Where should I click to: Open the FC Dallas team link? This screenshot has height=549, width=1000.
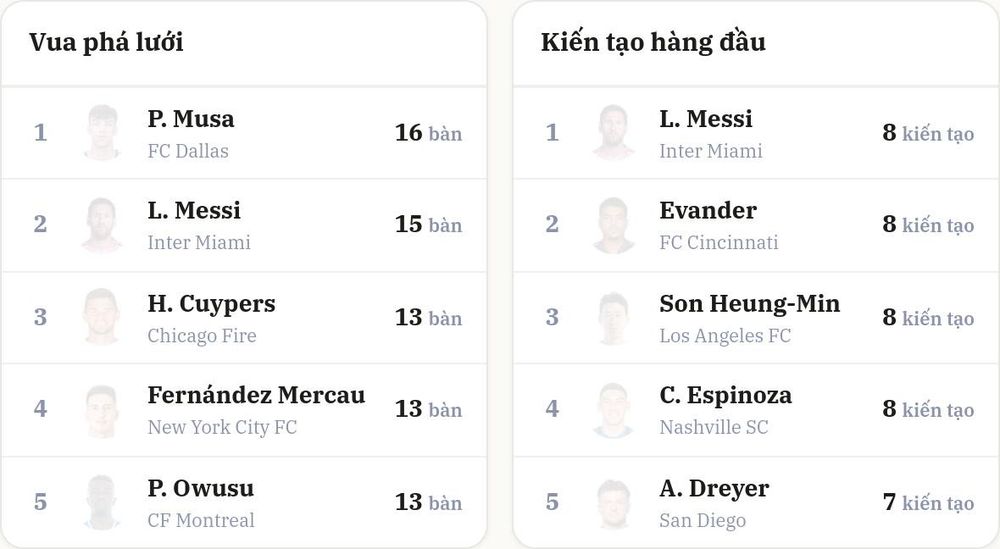pos(188,151)
